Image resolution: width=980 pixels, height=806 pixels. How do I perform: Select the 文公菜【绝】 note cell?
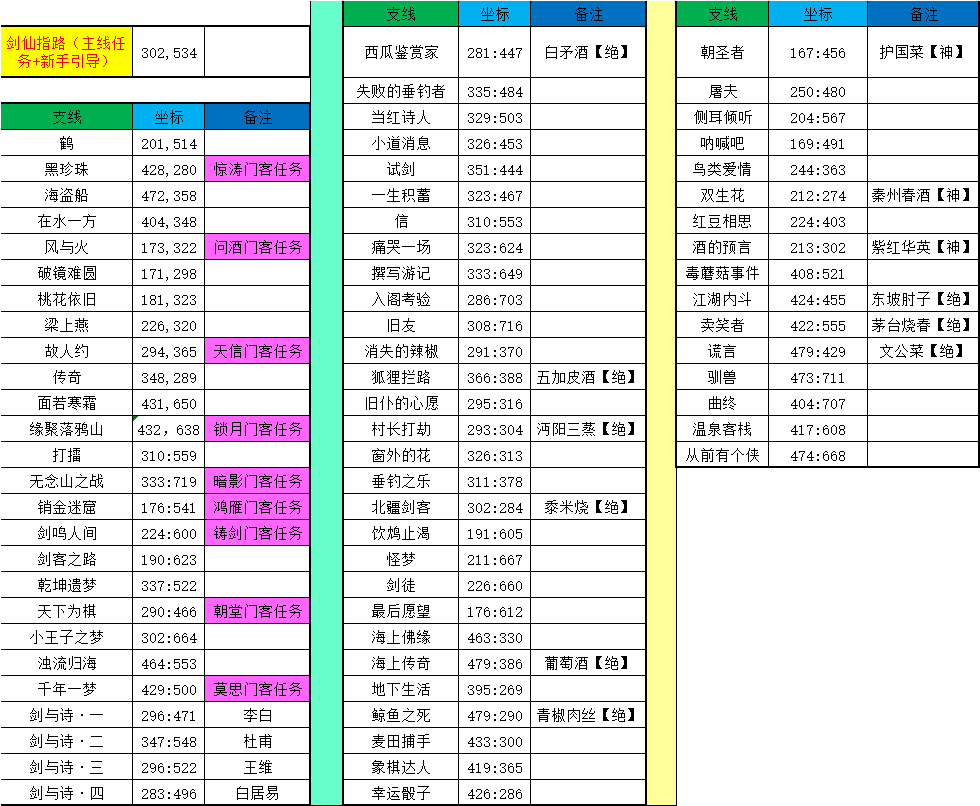[x=922, y=352]
